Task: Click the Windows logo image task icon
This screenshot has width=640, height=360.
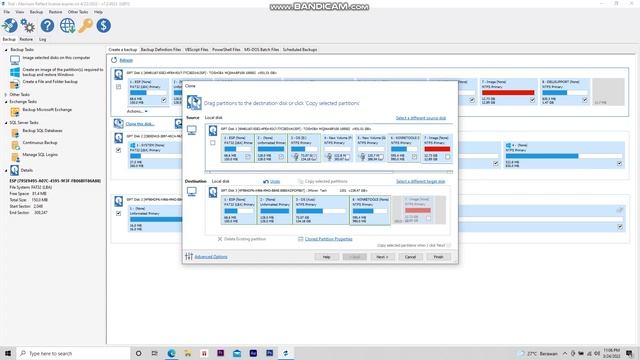Action: click(x=15, y=72)
